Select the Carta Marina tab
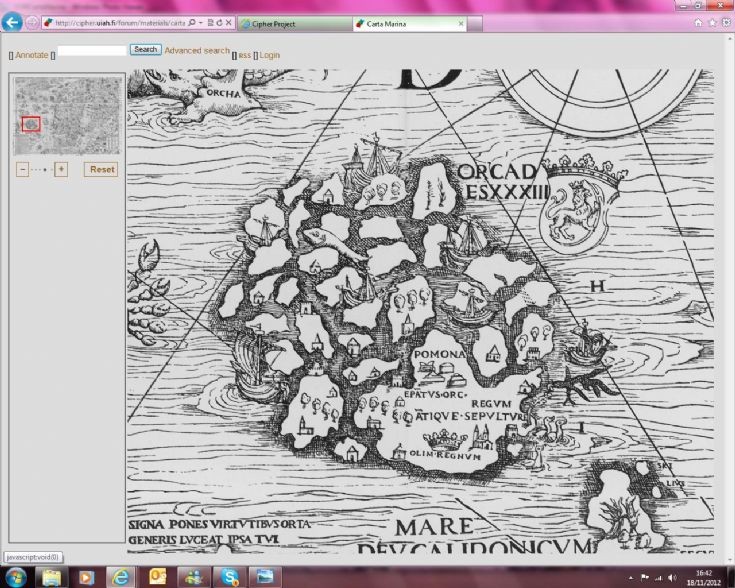 point(409,23)
